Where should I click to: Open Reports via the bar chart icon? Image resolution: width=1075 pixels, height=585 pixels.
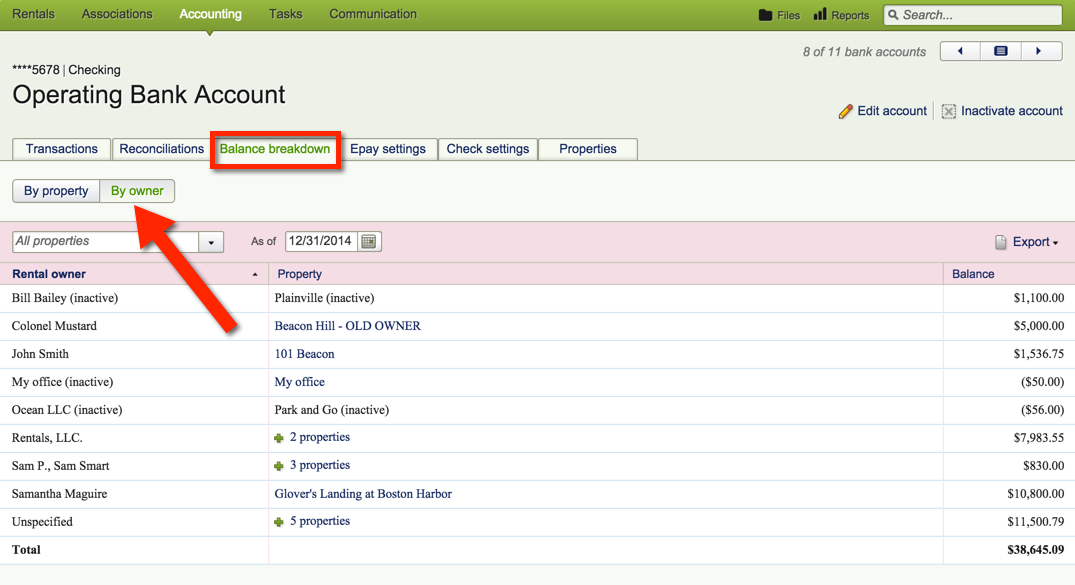[822, 15]
